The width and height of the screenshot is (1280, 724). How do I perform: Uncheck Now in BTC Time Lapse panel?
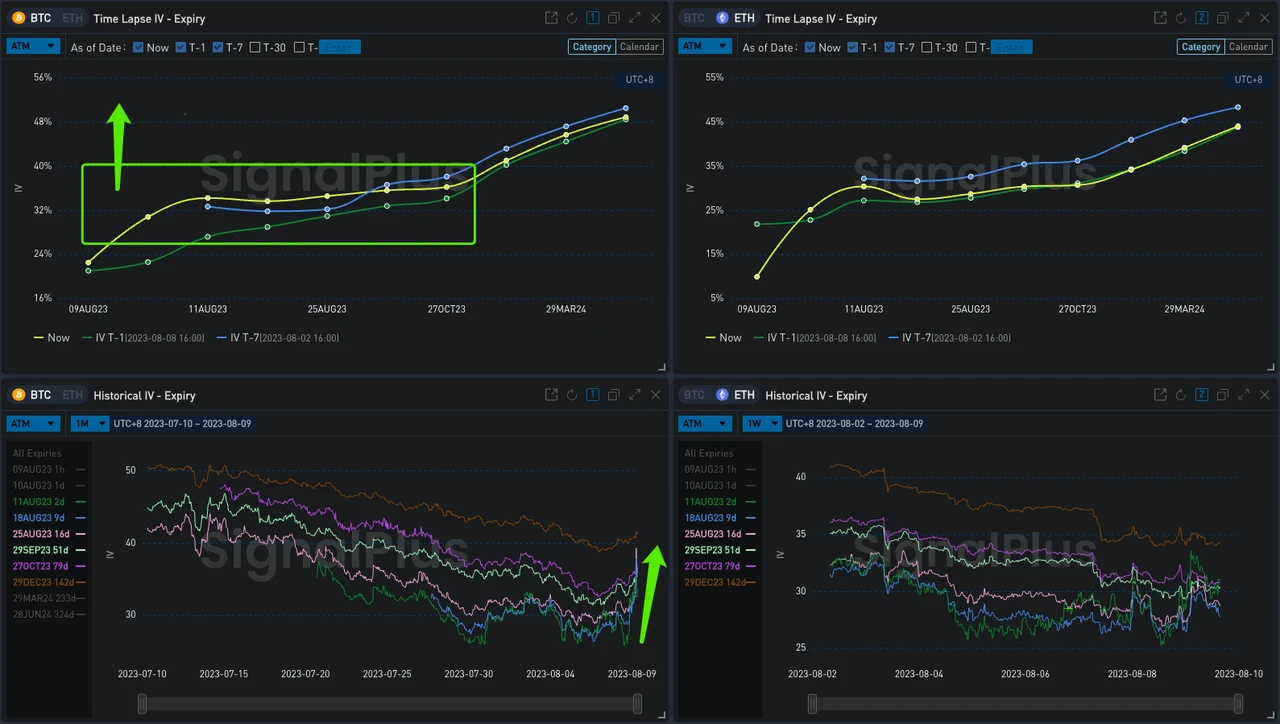pyautogui.click(x=138, y=47)
